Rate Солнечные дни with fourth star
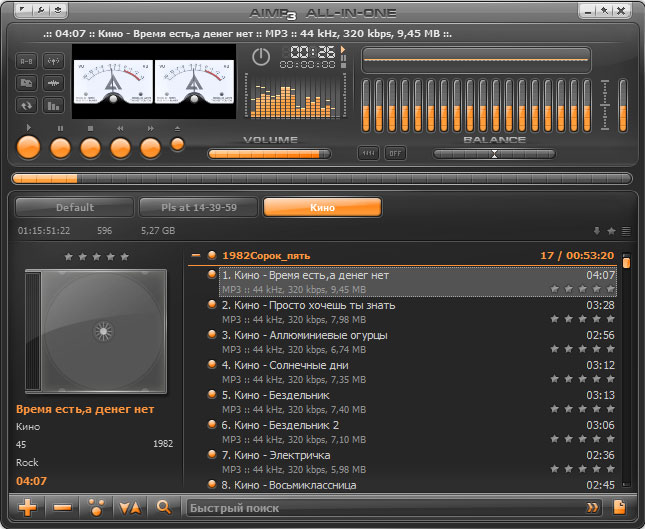This screenshot has height=529, width=645. (x=596, y=379)
